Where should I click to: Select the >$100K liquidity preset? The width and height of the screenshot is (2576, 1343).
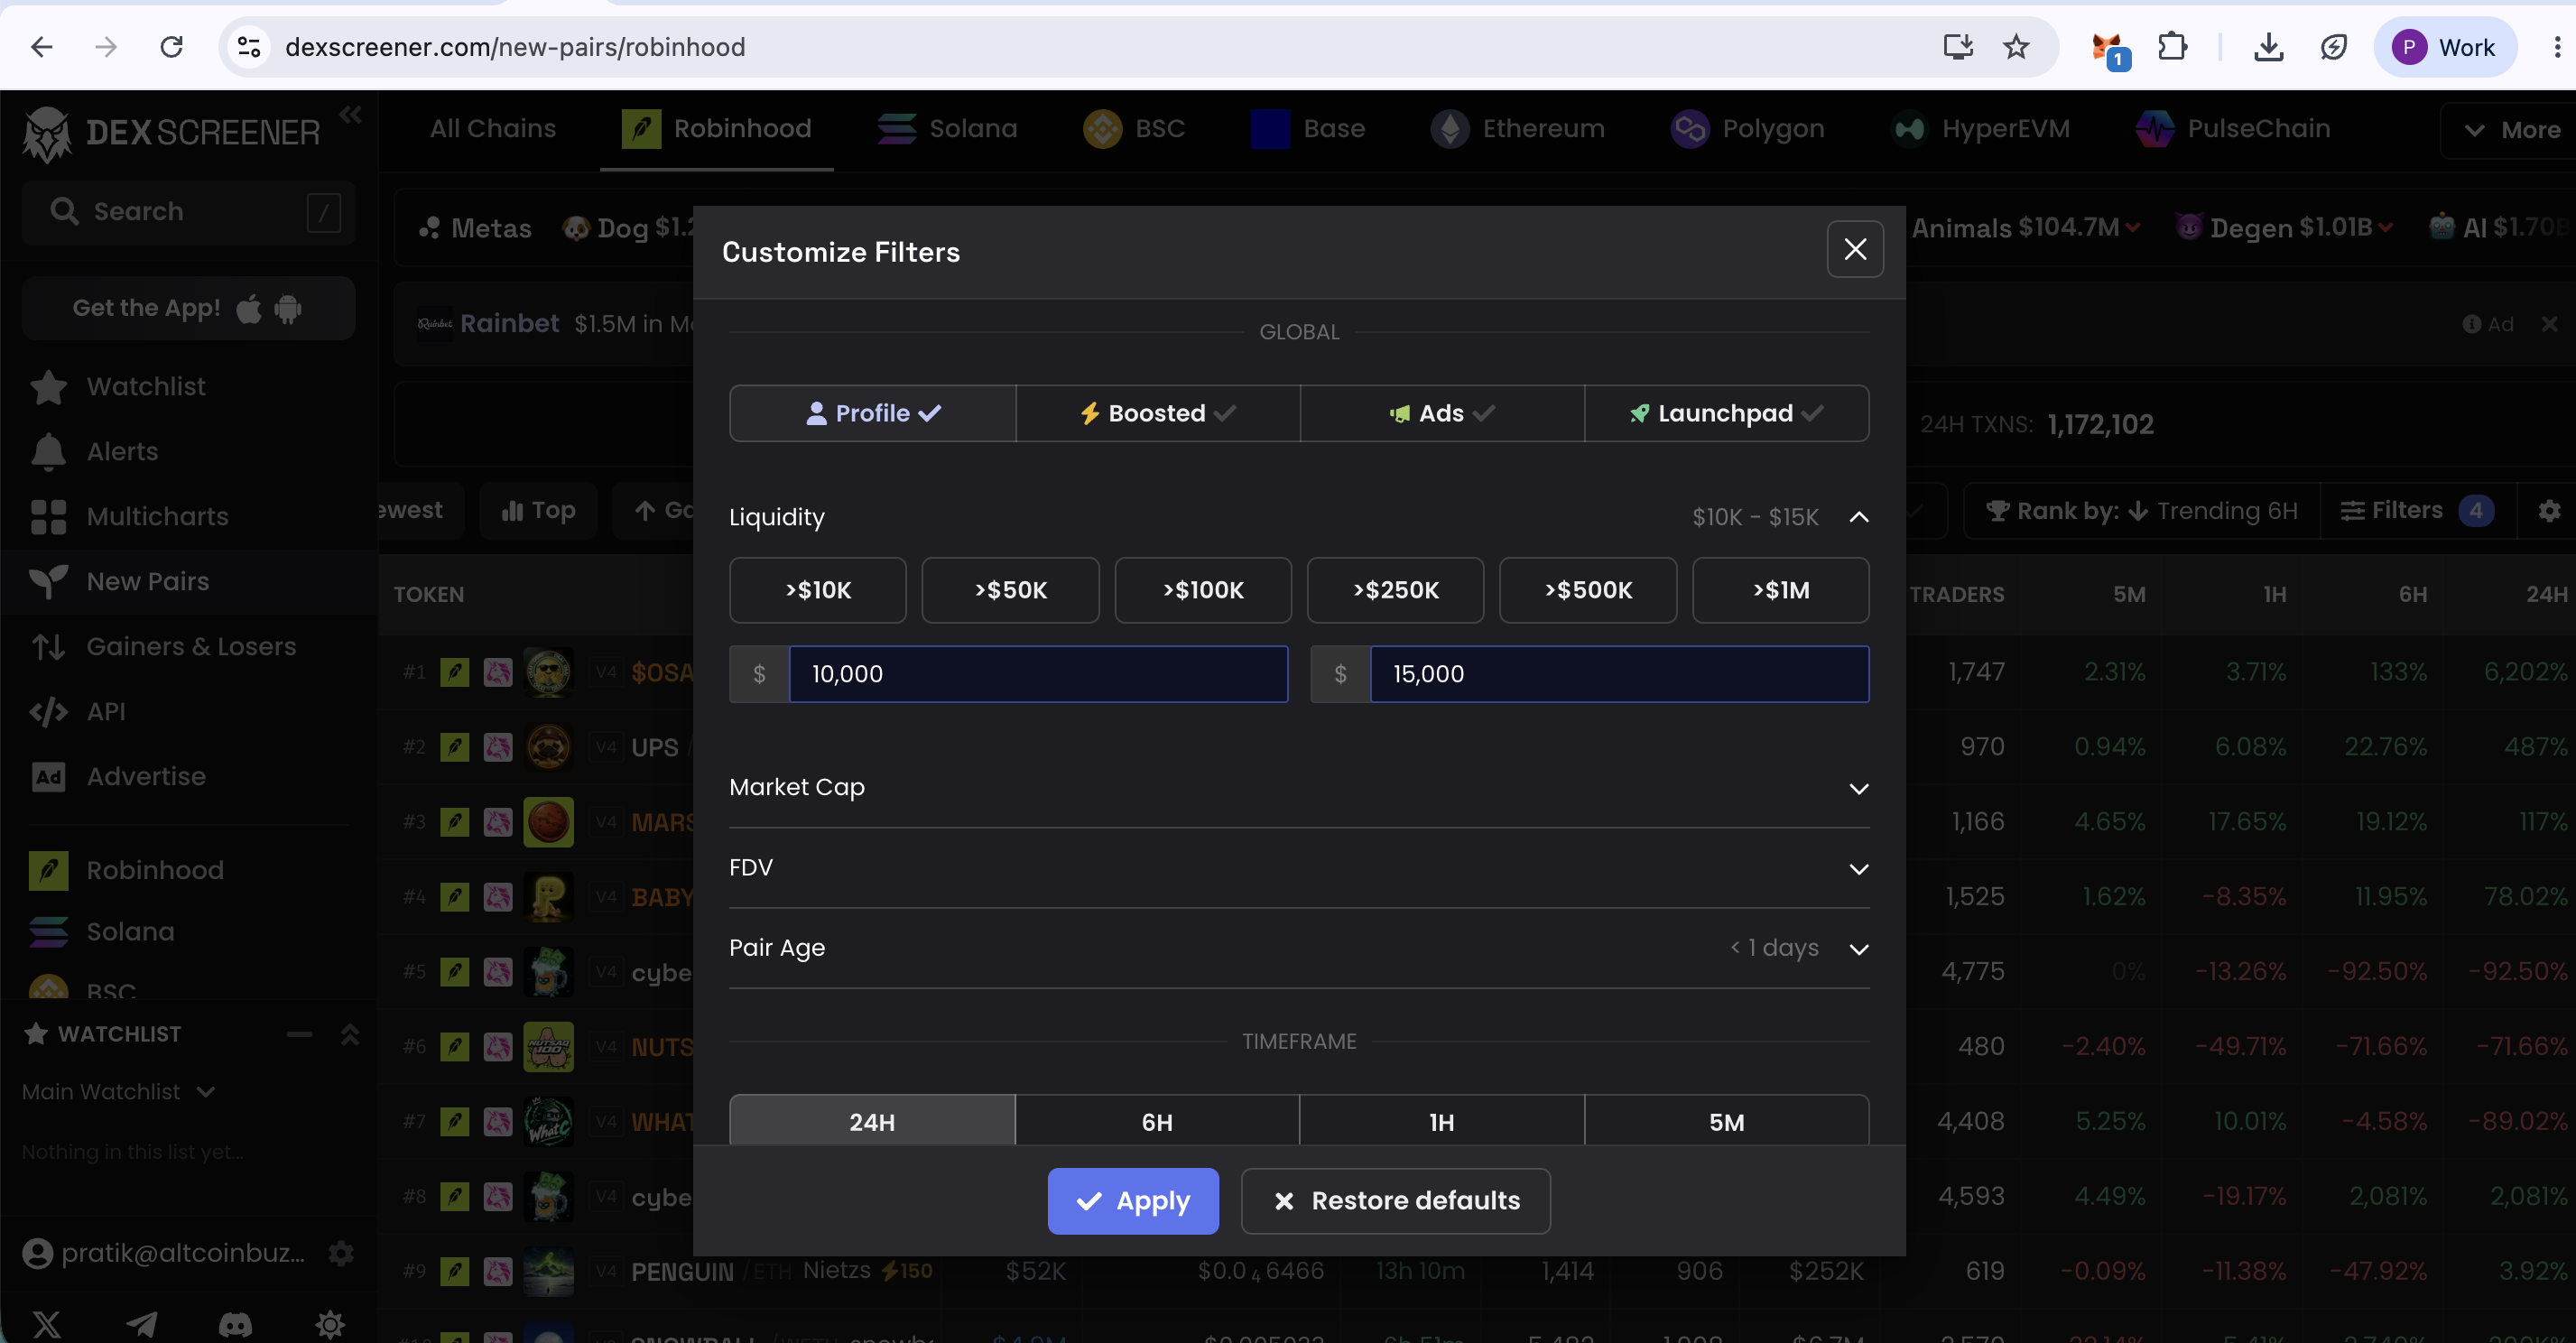1203,590
